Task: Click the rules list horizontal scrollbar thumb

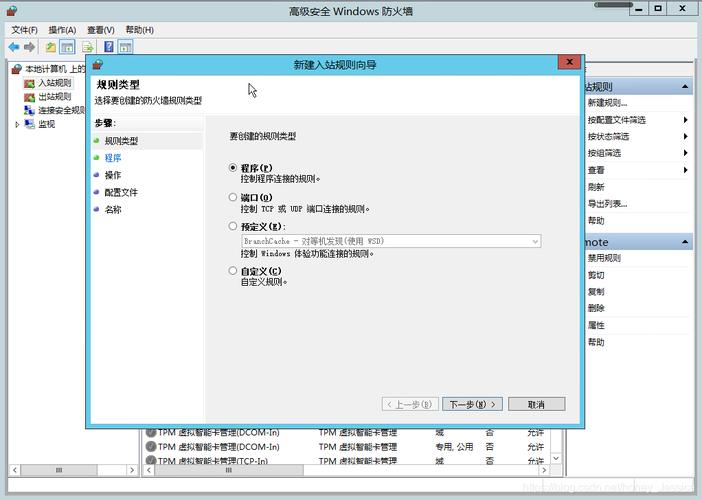Action: 229,470
